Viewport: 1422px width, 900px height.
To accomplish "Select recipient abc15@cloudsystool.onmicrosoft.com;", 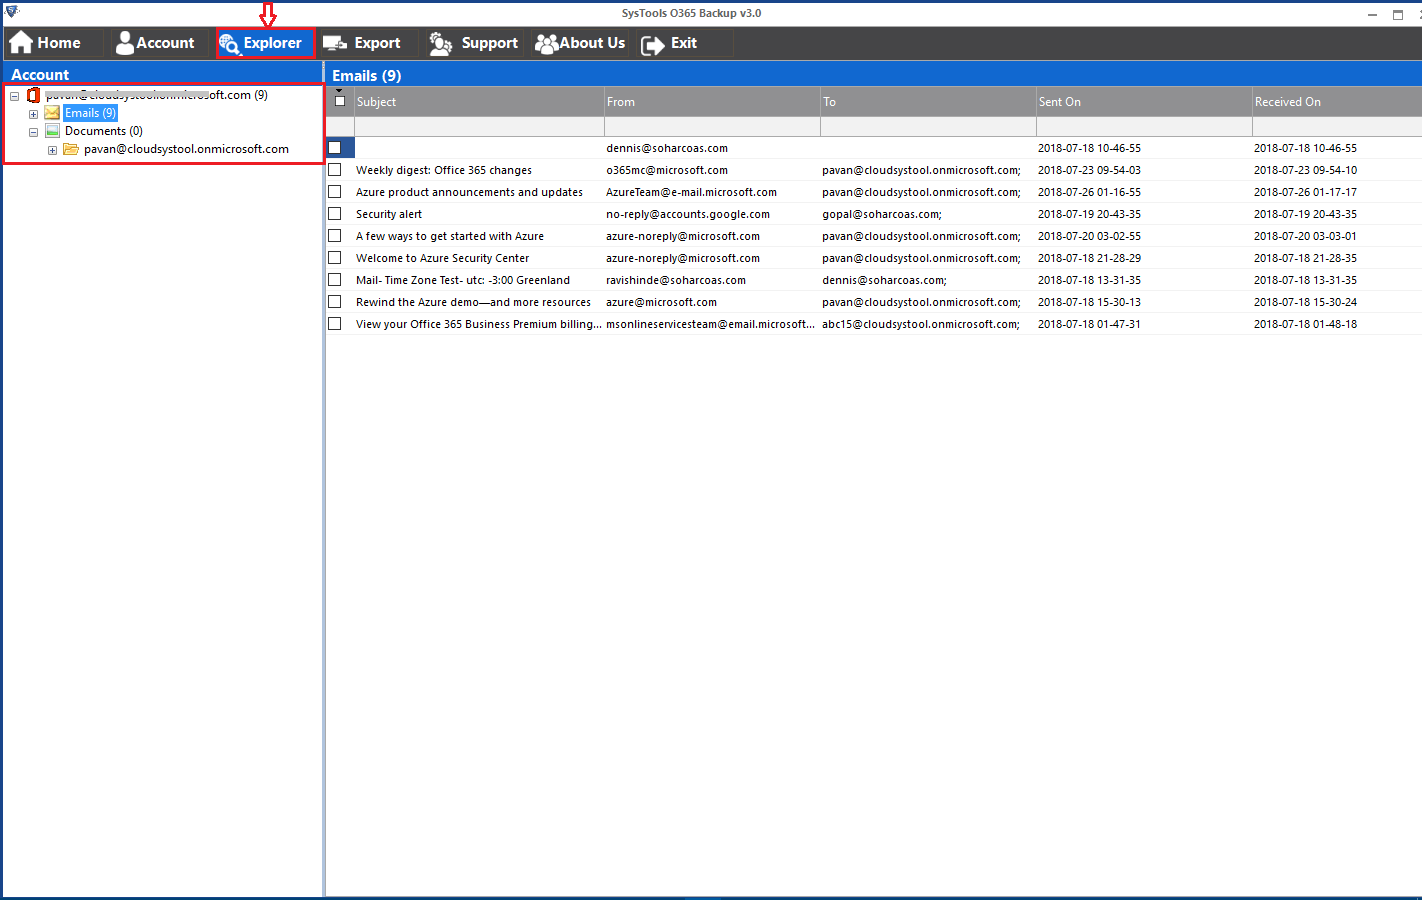I will [x=921, y=324].
